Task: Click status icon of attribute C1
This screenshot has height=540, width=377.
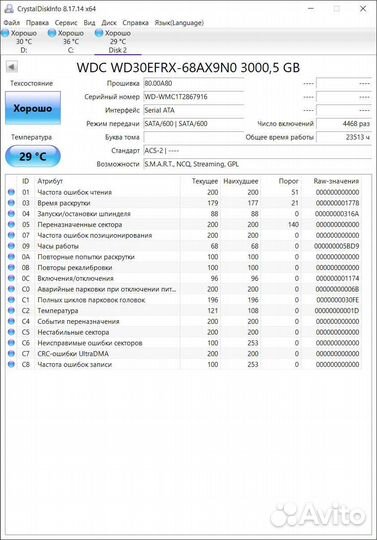Action: point(11,300)
